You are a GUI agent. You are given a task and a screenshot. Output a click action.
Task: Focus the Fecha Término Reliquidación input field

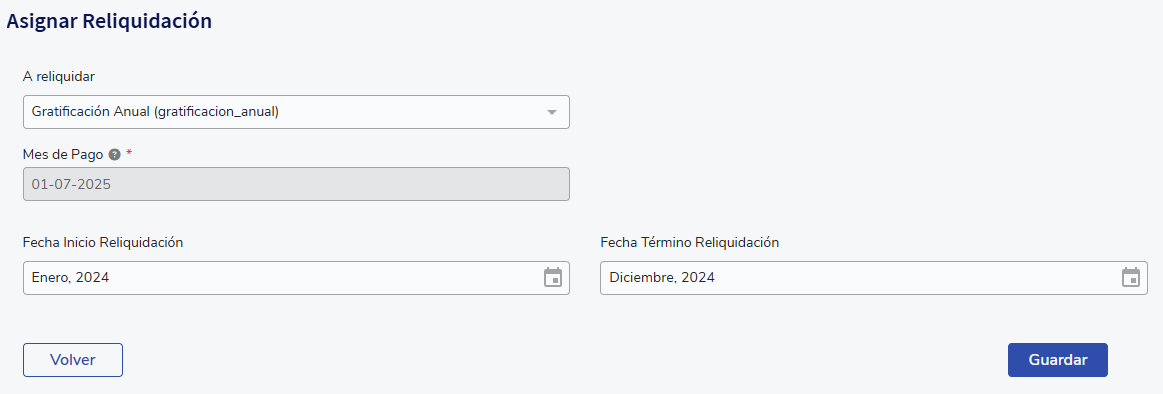pyautogui.click(x=874, y=278)
